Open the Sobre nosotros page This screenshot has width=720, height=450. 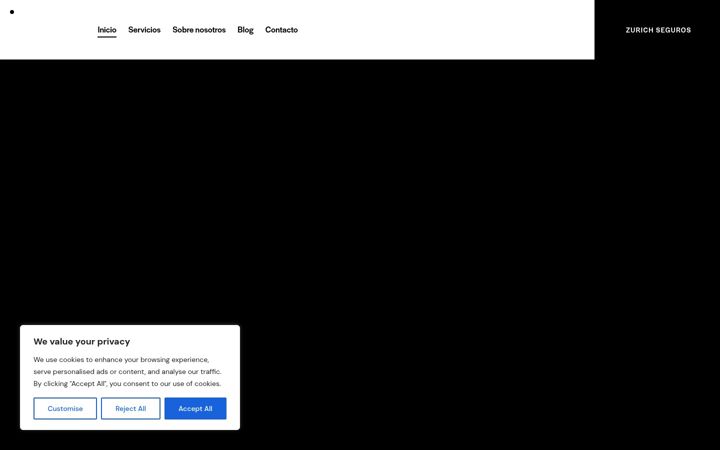[x=199, y=30]
